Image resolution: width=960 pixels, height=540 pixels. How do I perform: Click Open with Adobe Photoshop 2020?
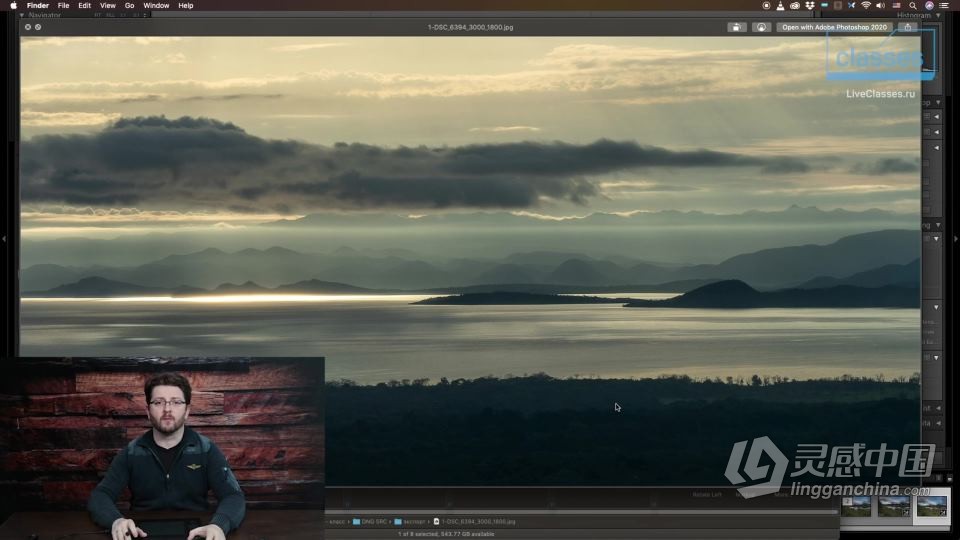(836, 27)
